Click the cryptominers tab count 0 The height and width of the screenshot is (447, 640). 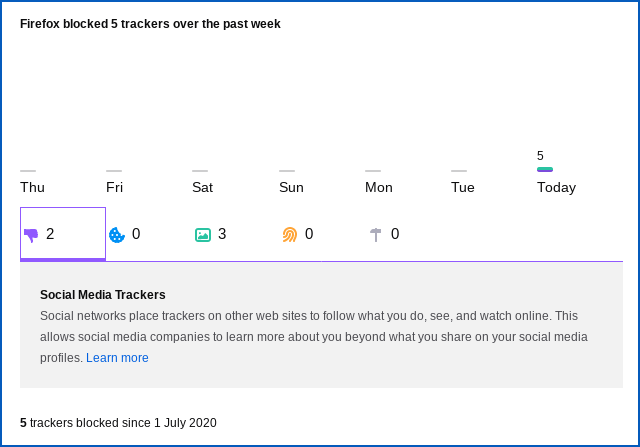tap(395, 234)
